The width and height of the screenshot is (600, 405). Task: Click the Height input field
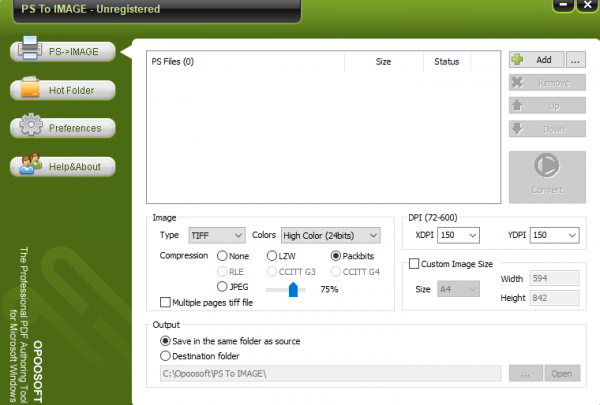[x=554, y=298]
